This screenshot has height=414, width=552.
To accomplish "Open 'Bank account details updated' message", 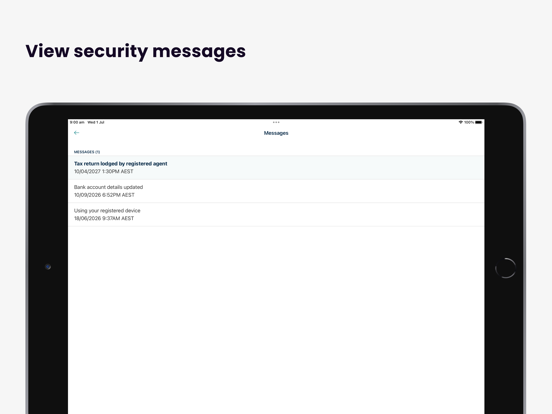I will [x=276, y=191].
